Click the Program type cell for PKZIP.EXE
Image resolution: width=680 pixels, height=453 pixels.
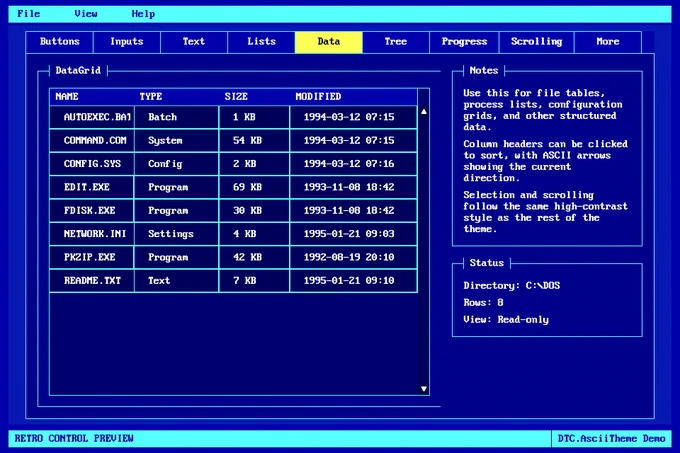pyautogui.click(x=177, y=257)
